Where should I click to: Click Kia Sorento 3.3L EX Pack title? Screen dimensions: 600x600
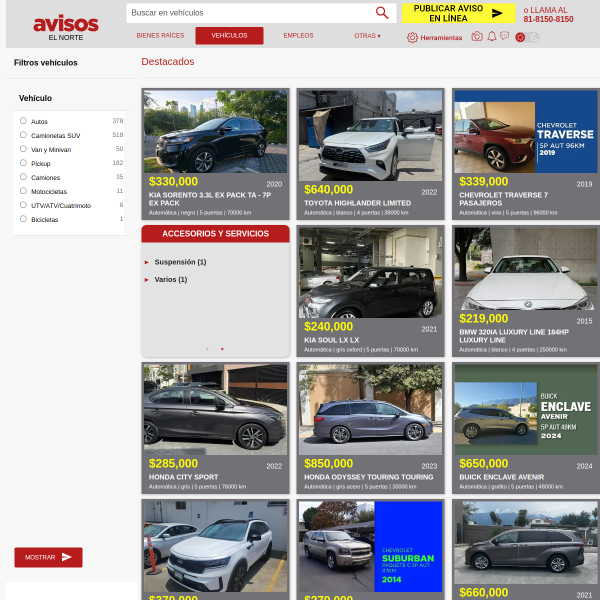point(210,199)
